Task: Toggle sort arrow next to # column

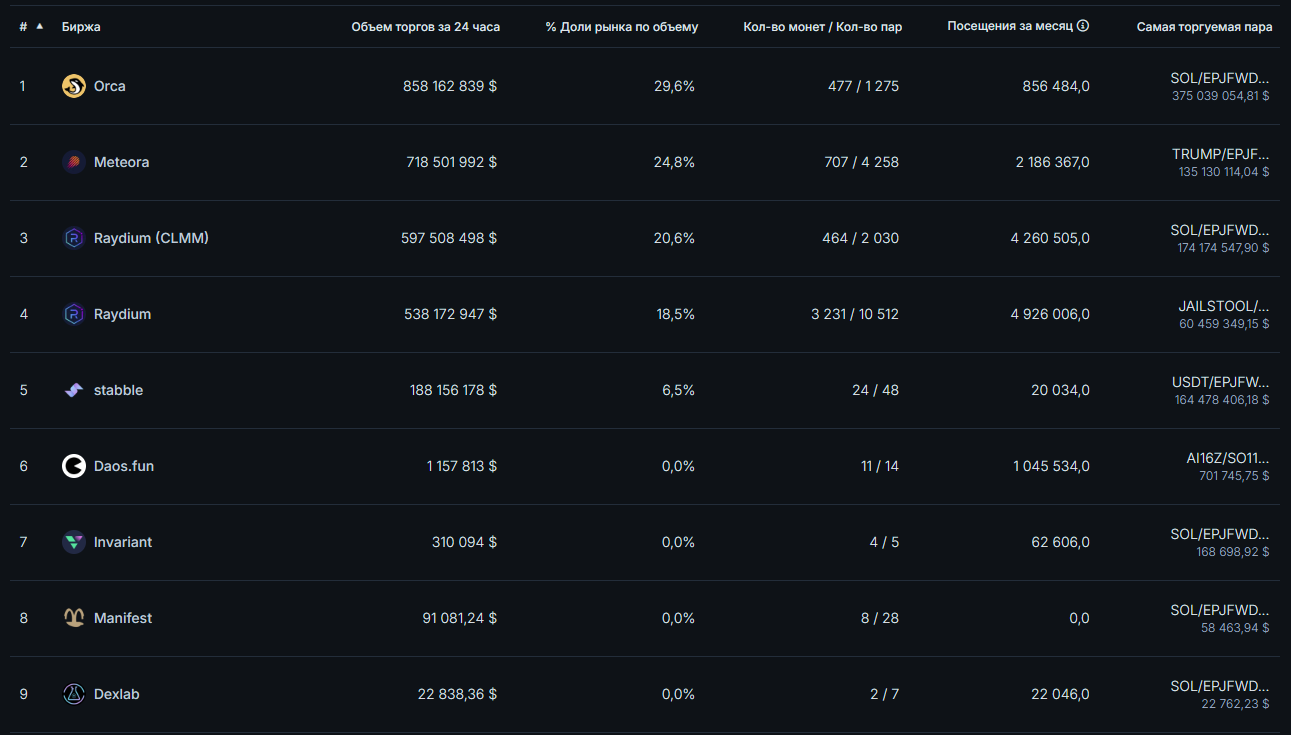Action: 40,26
